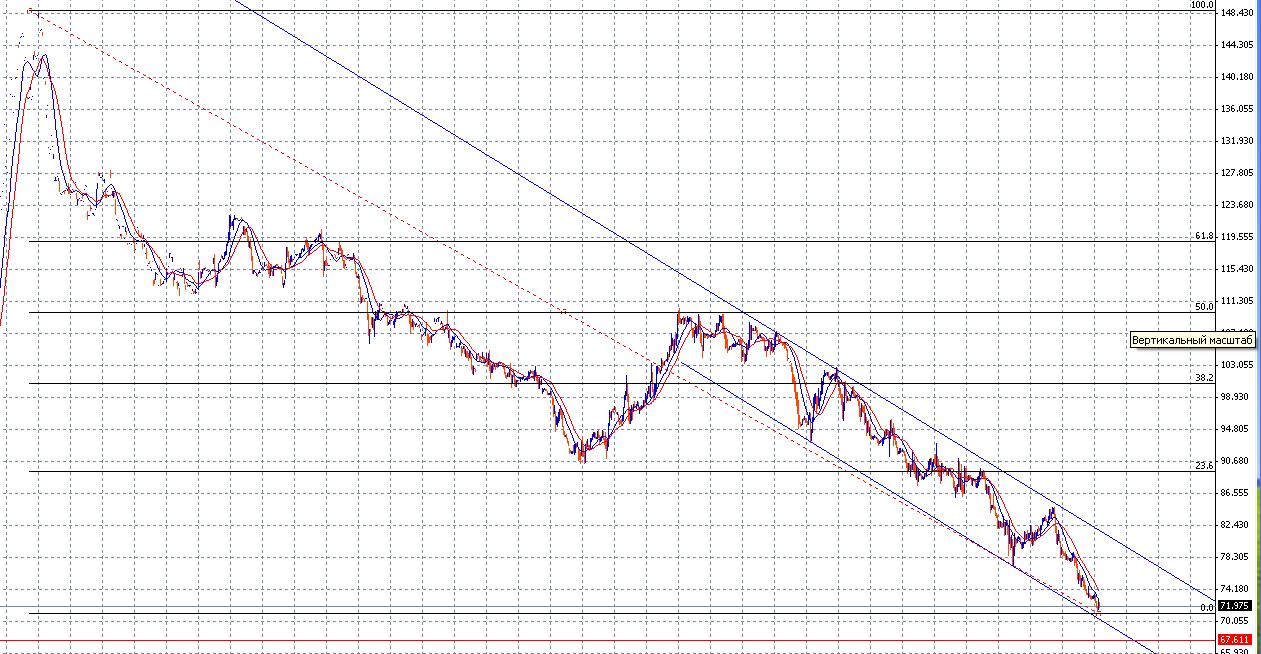The width and height of the screenshot is (1261, 654).
Task: Click the 74.180 price scale value
Action: tap(1237, 589)
